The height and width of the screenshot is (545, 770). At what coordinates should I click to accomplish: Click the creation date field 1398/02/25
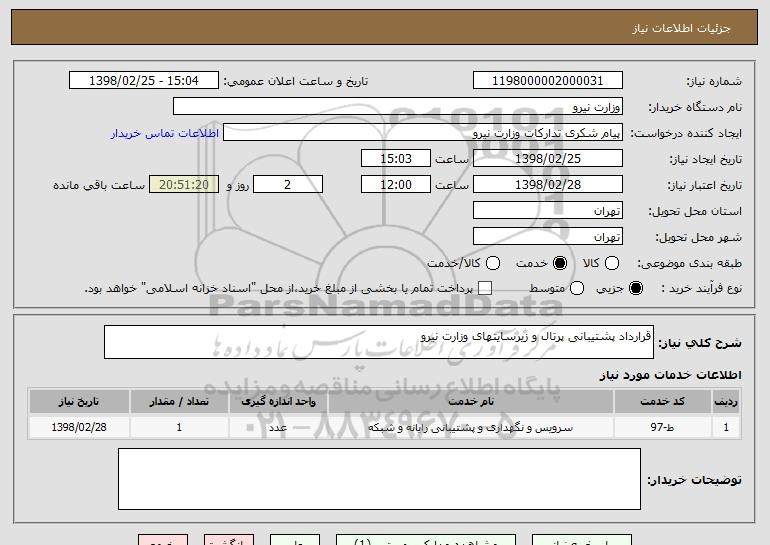tap(548, 159)
